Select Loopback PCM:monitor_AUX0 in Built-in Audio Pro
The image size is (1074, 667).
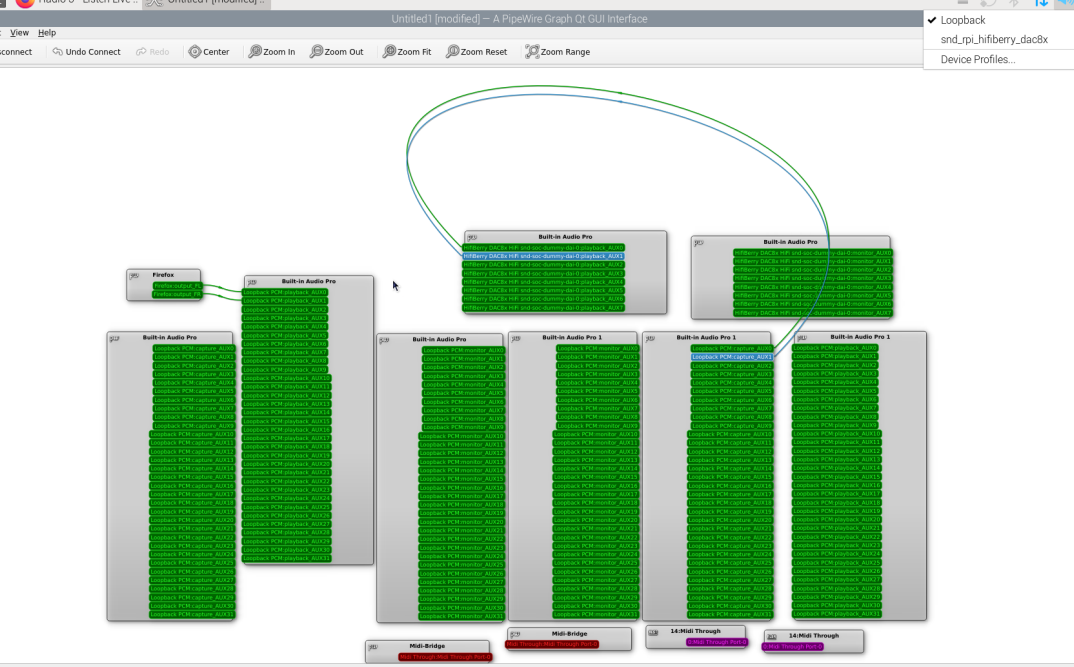pyautogui.click(x=464, y=350)
